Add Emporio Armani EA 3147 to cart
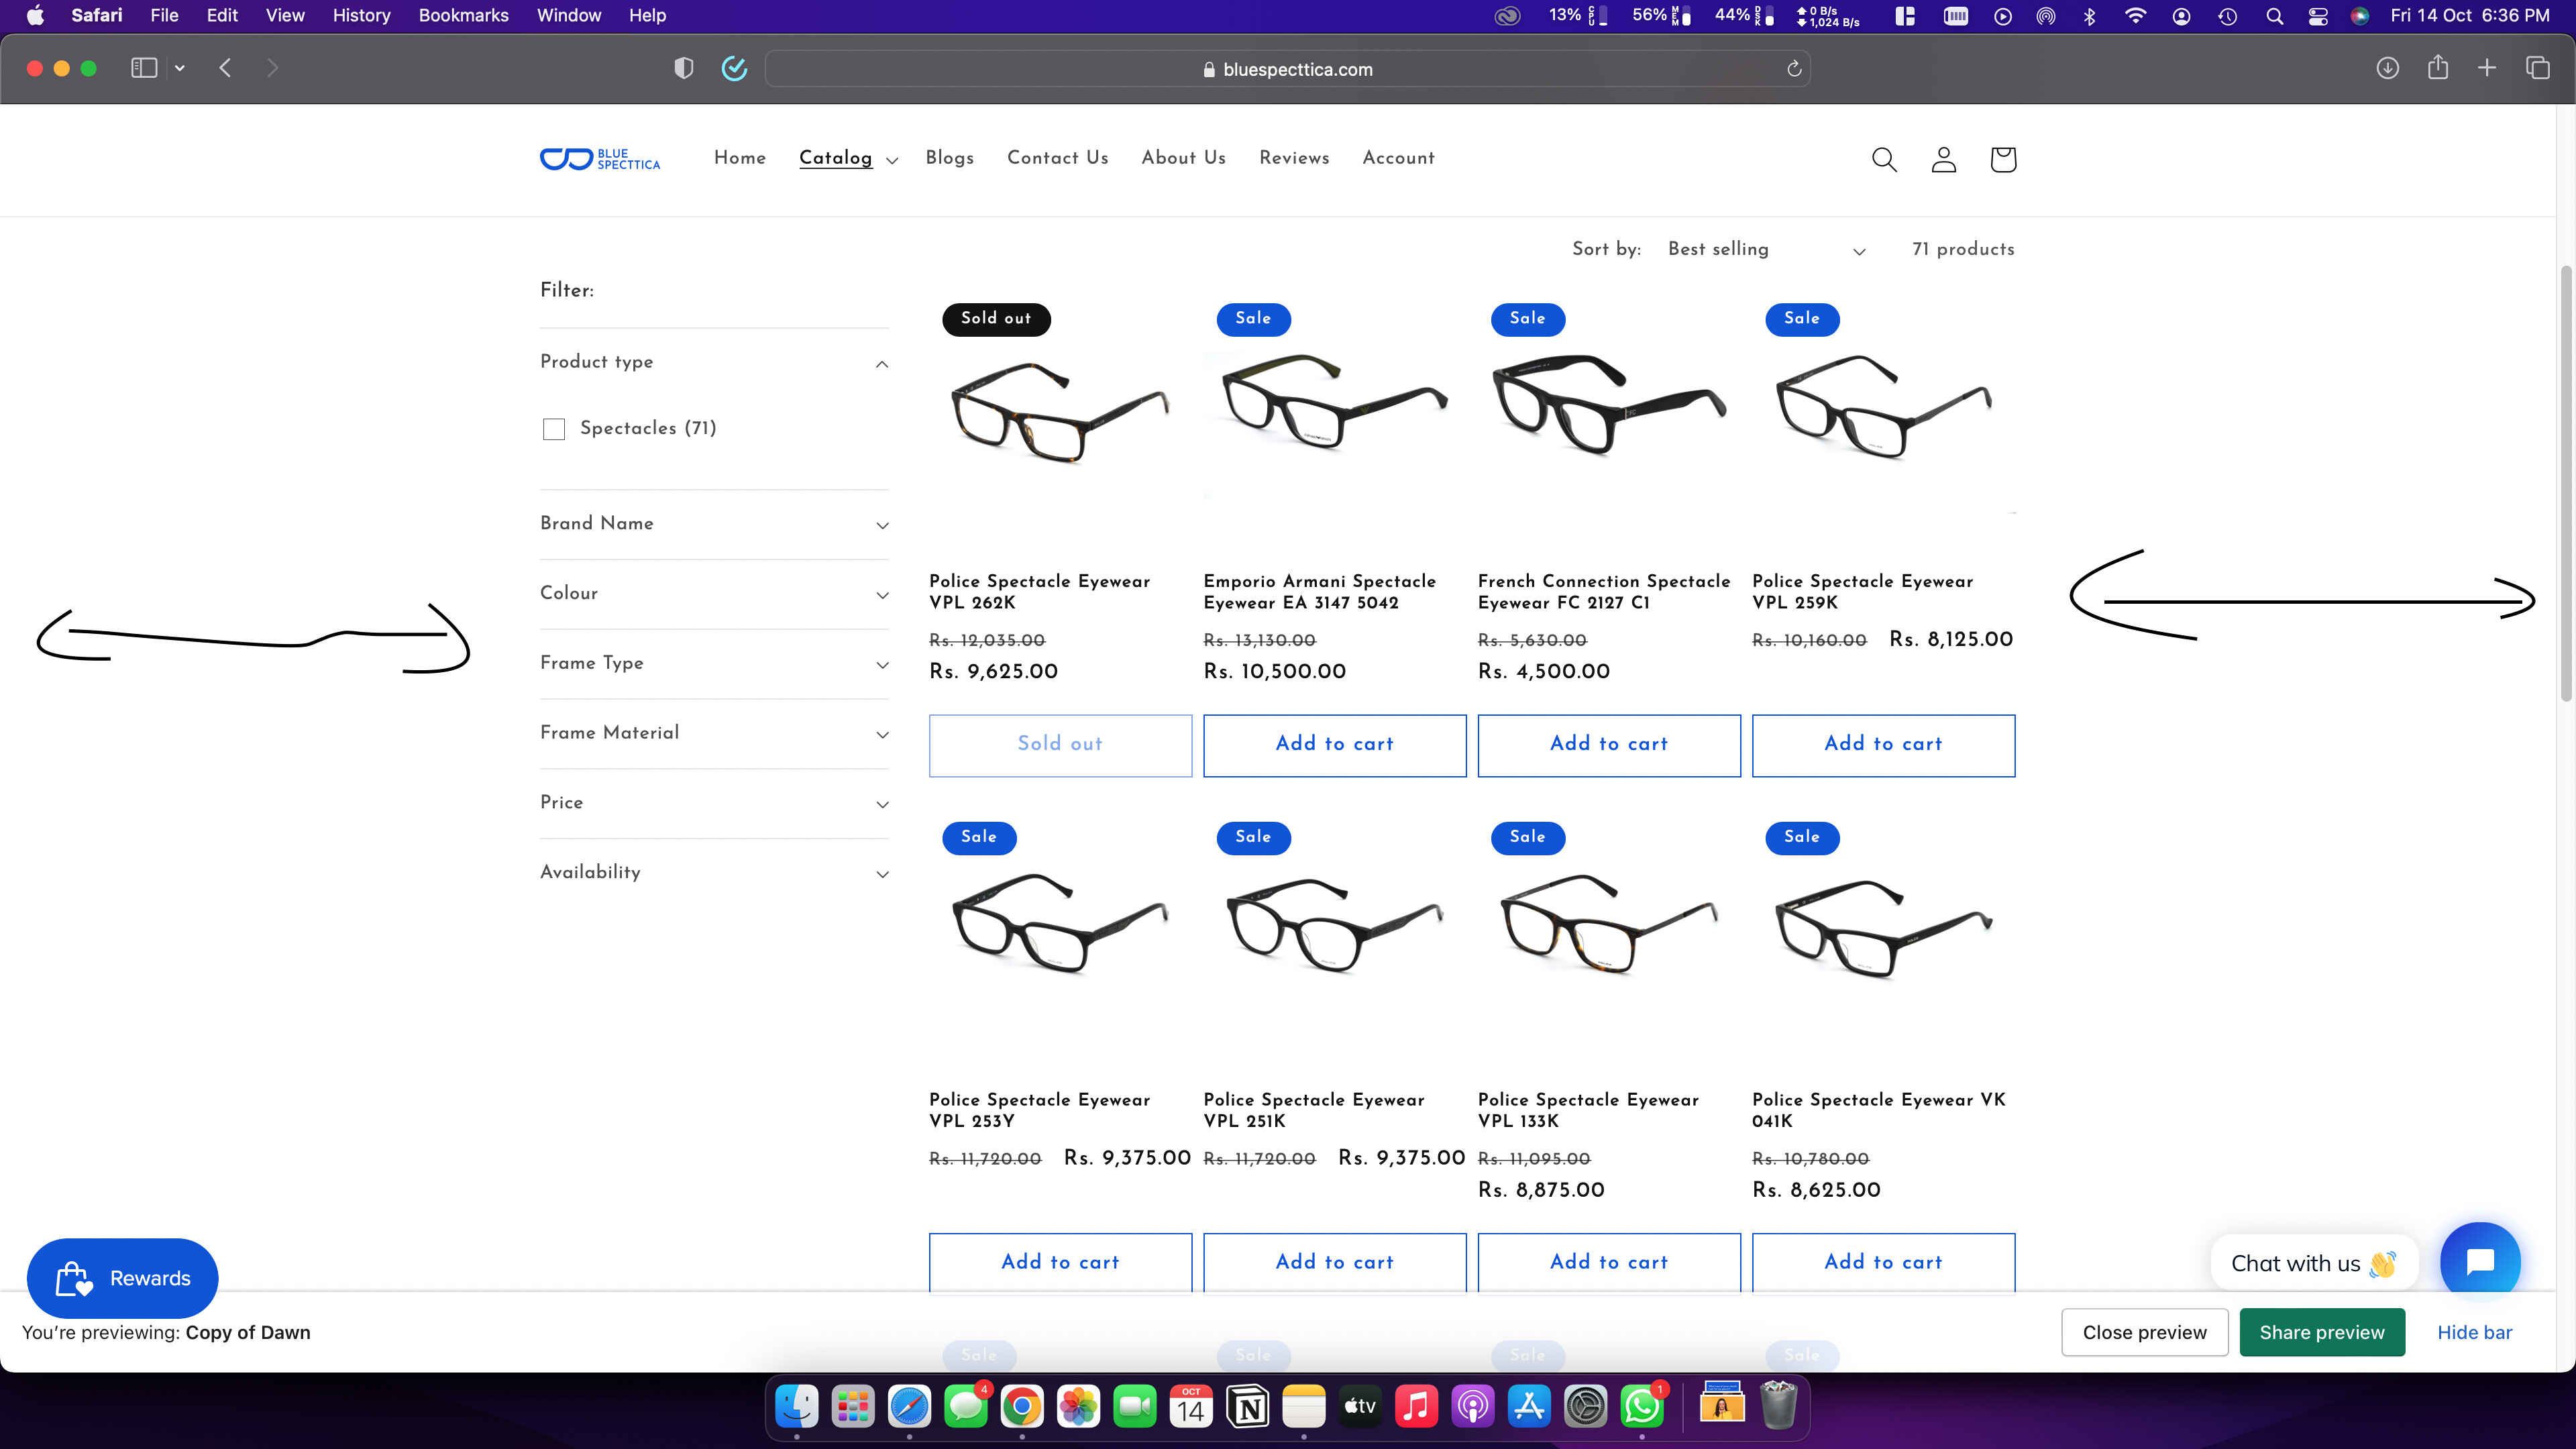Image resolution: width=2576 pixels, height=1449 pixels. click(1334, 744)
